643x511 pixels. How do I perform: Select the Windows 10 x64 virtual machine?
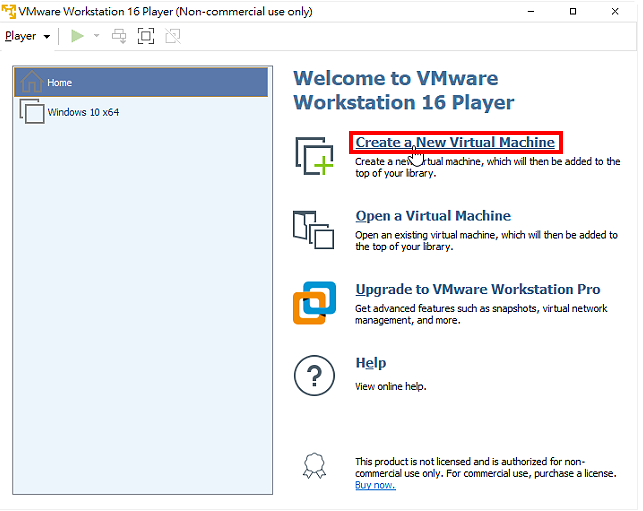[x=141, y=112]
